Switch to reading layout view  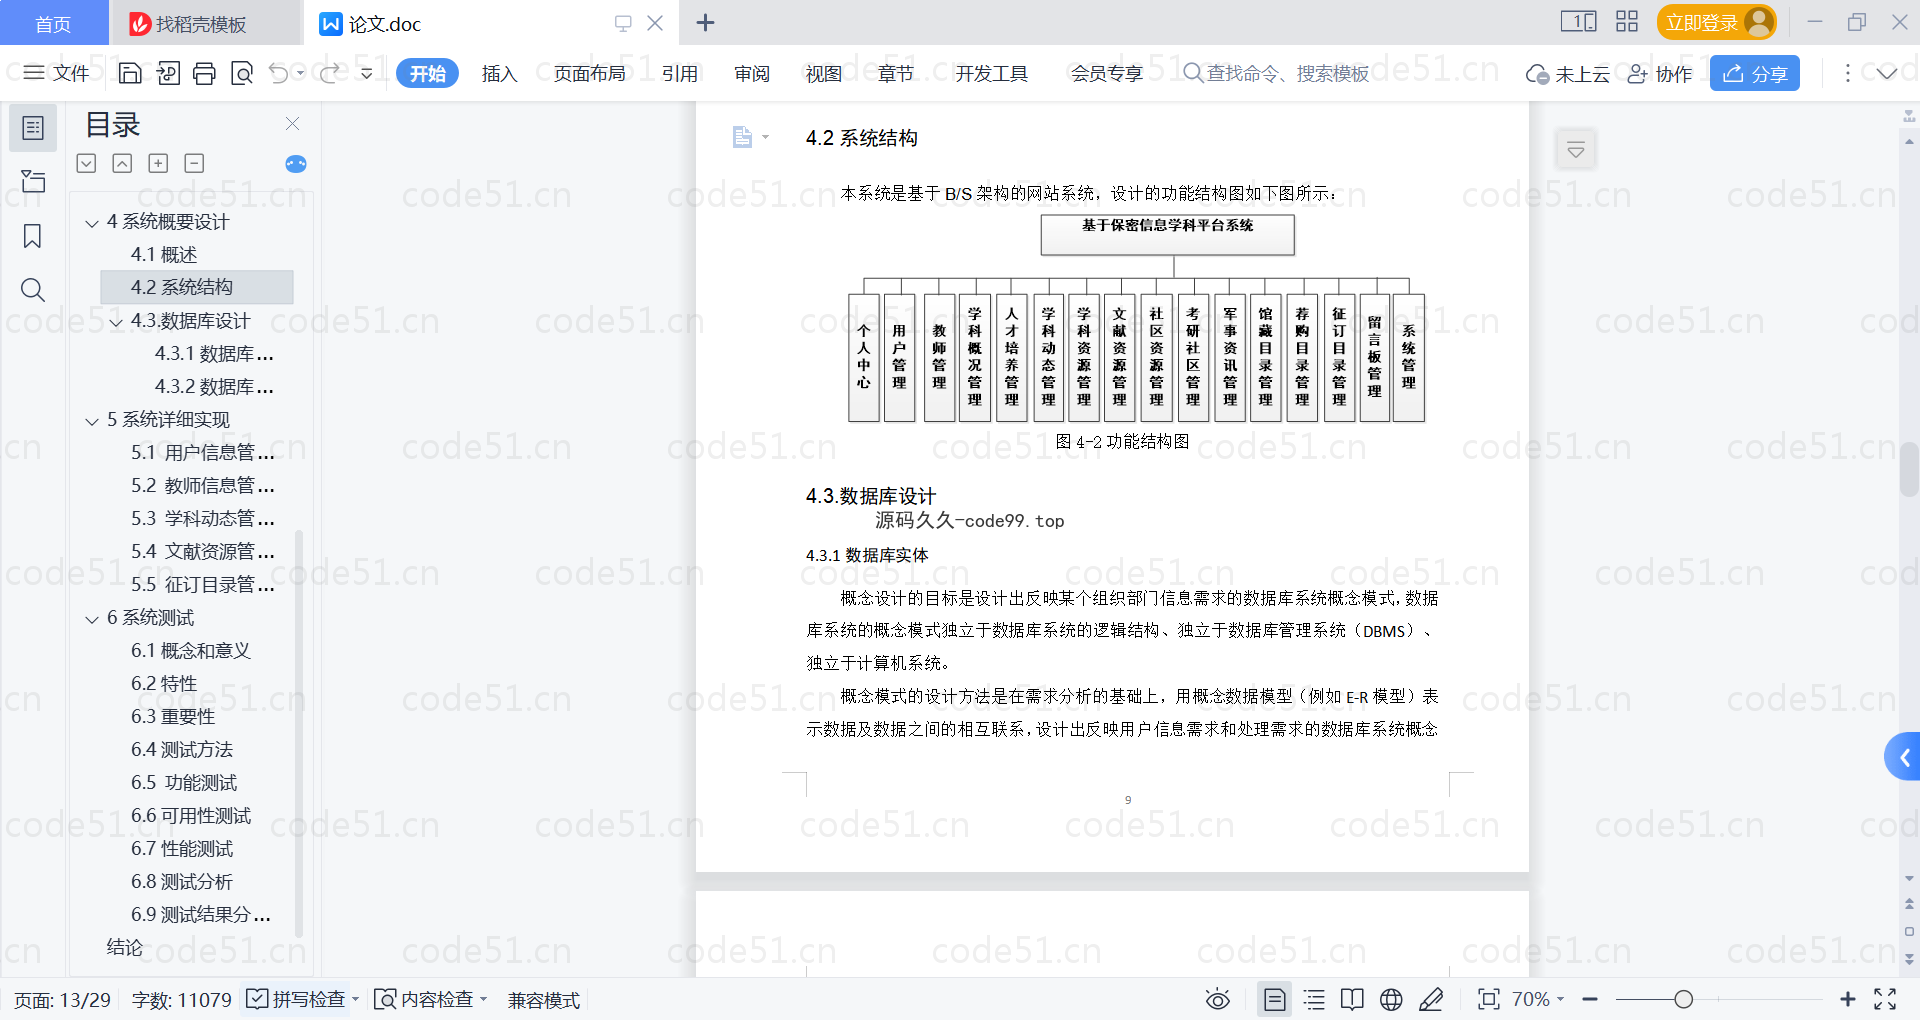point(1352,999)
